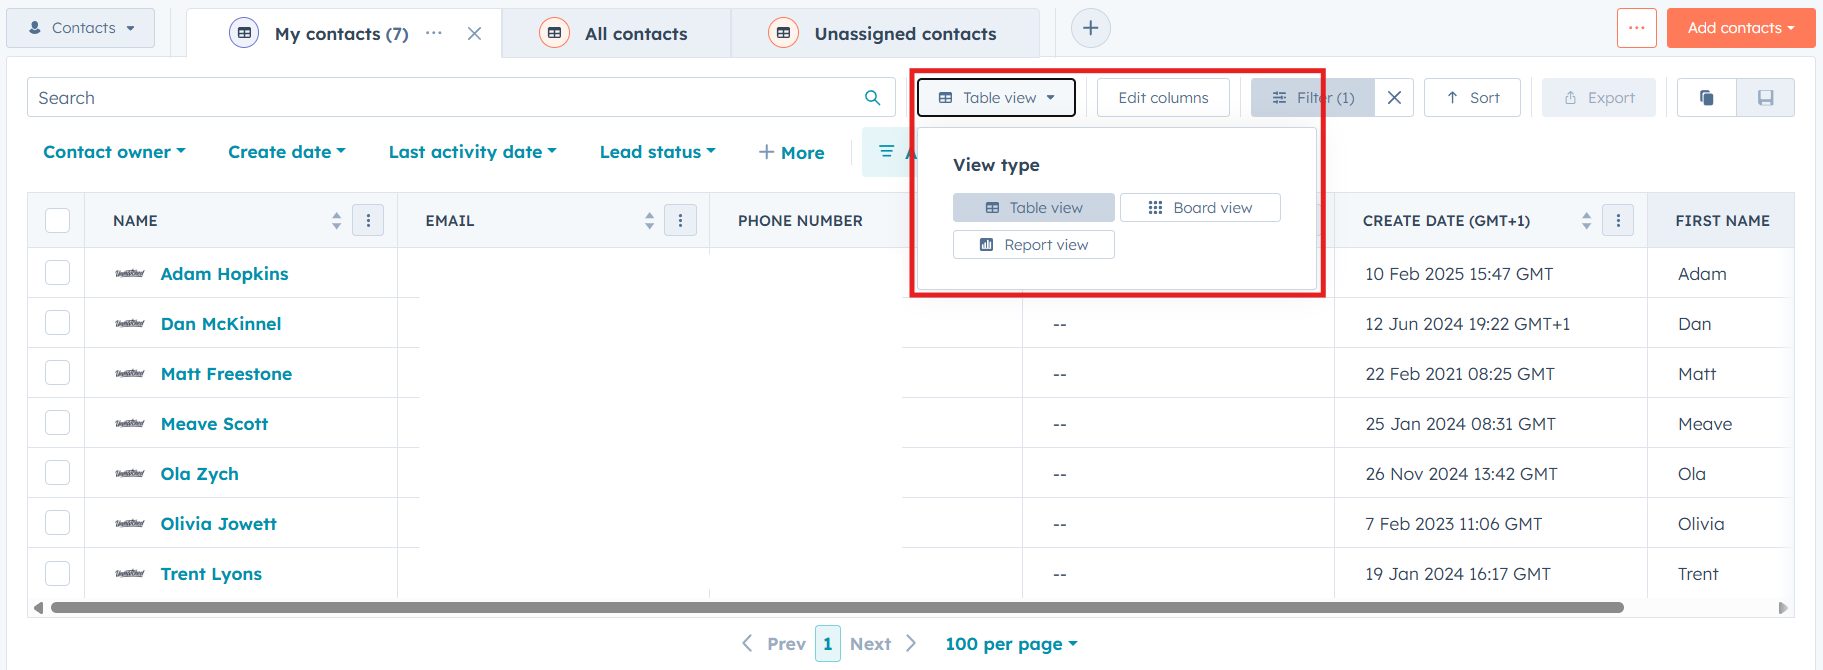Tick the checkbox beside Olivia Jowett
The image size is (1823, 670).
[x=57, y=522]
